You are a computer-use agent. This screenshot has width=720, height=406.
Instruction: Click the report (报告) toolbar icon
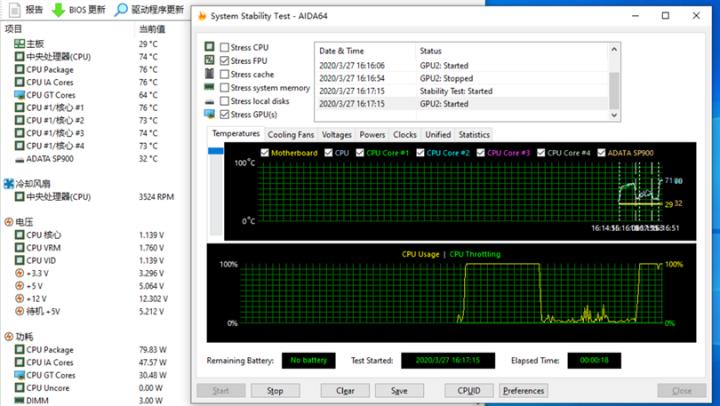(x=15, y=10)
